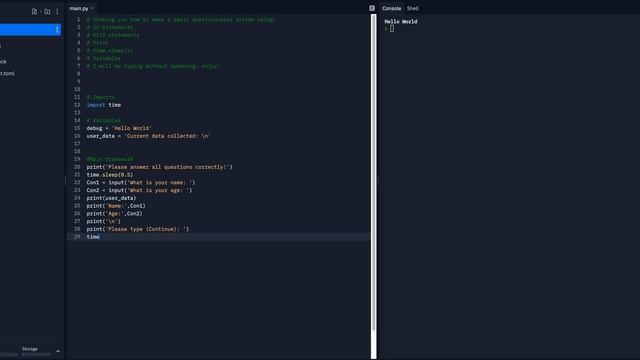The width and height of the screenshot is (640, 360).
Task: Click the '#Main framework' comment on line 19
Action: pyautogui.click(x=110, y=159)
